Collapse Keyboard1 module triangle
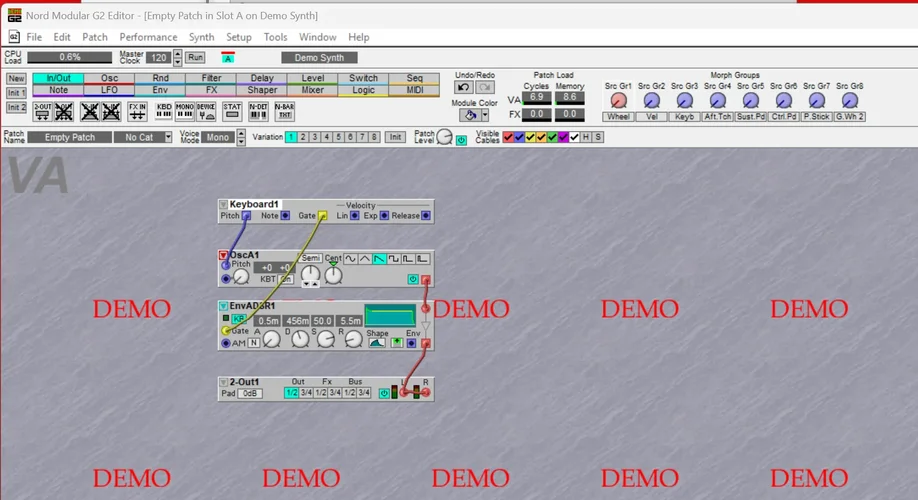This screenshot has height=500, width=918. [223, 204]
